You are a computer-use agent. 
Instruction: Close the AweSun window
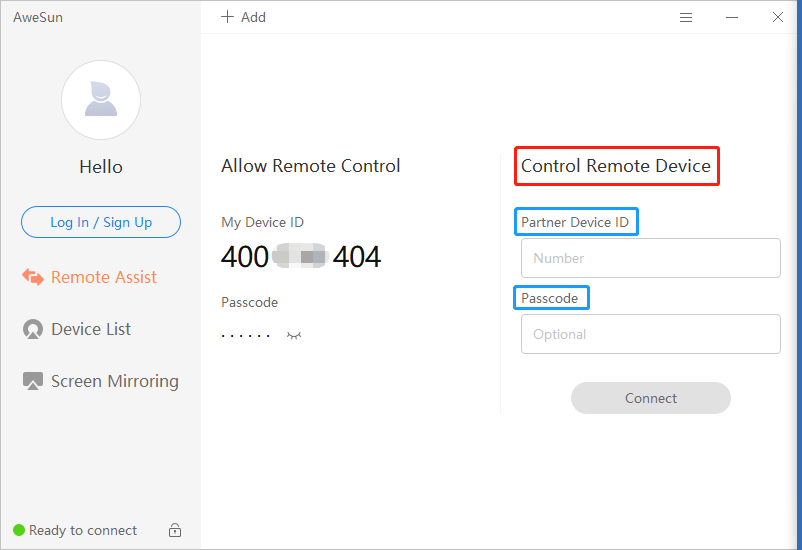[778, 17]
